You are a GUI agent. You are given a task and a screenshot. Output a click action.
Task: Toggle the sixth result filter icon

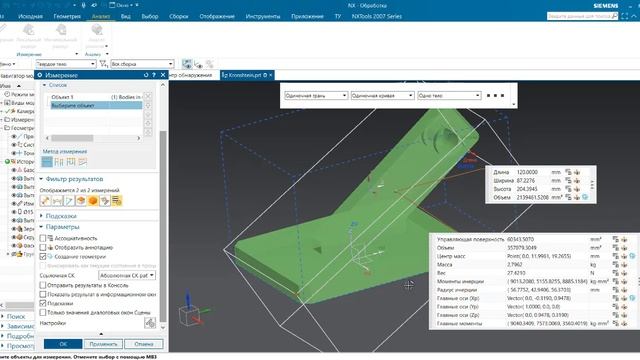tap(105, 200)
